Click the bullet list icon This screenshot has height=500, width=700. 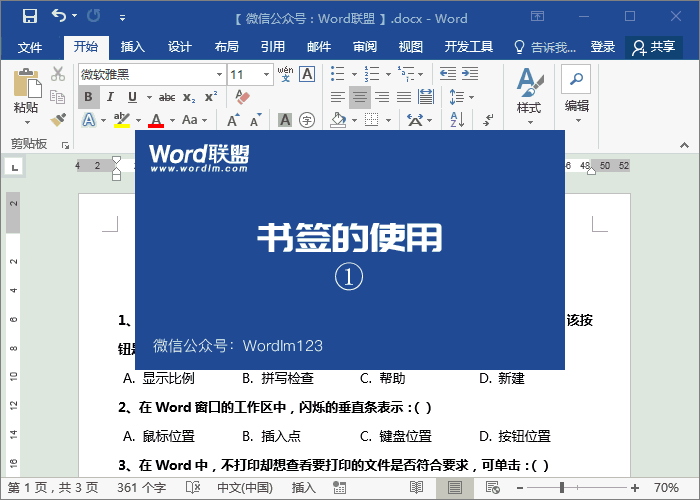338,74
